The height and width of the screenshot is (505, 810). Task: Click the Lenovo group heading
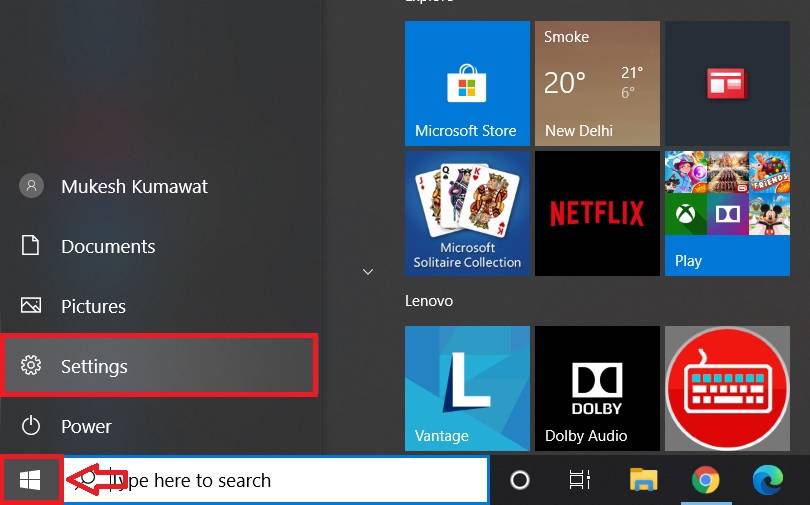429,301
